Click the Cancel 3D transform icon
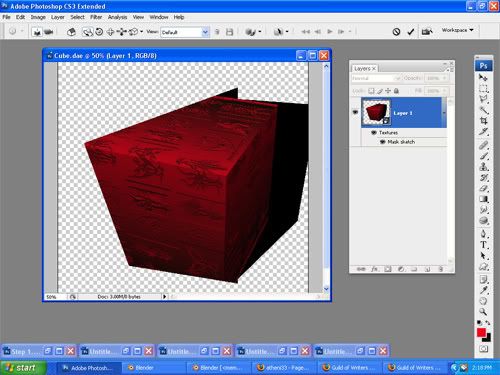500x375 pixels. (396, 32)
